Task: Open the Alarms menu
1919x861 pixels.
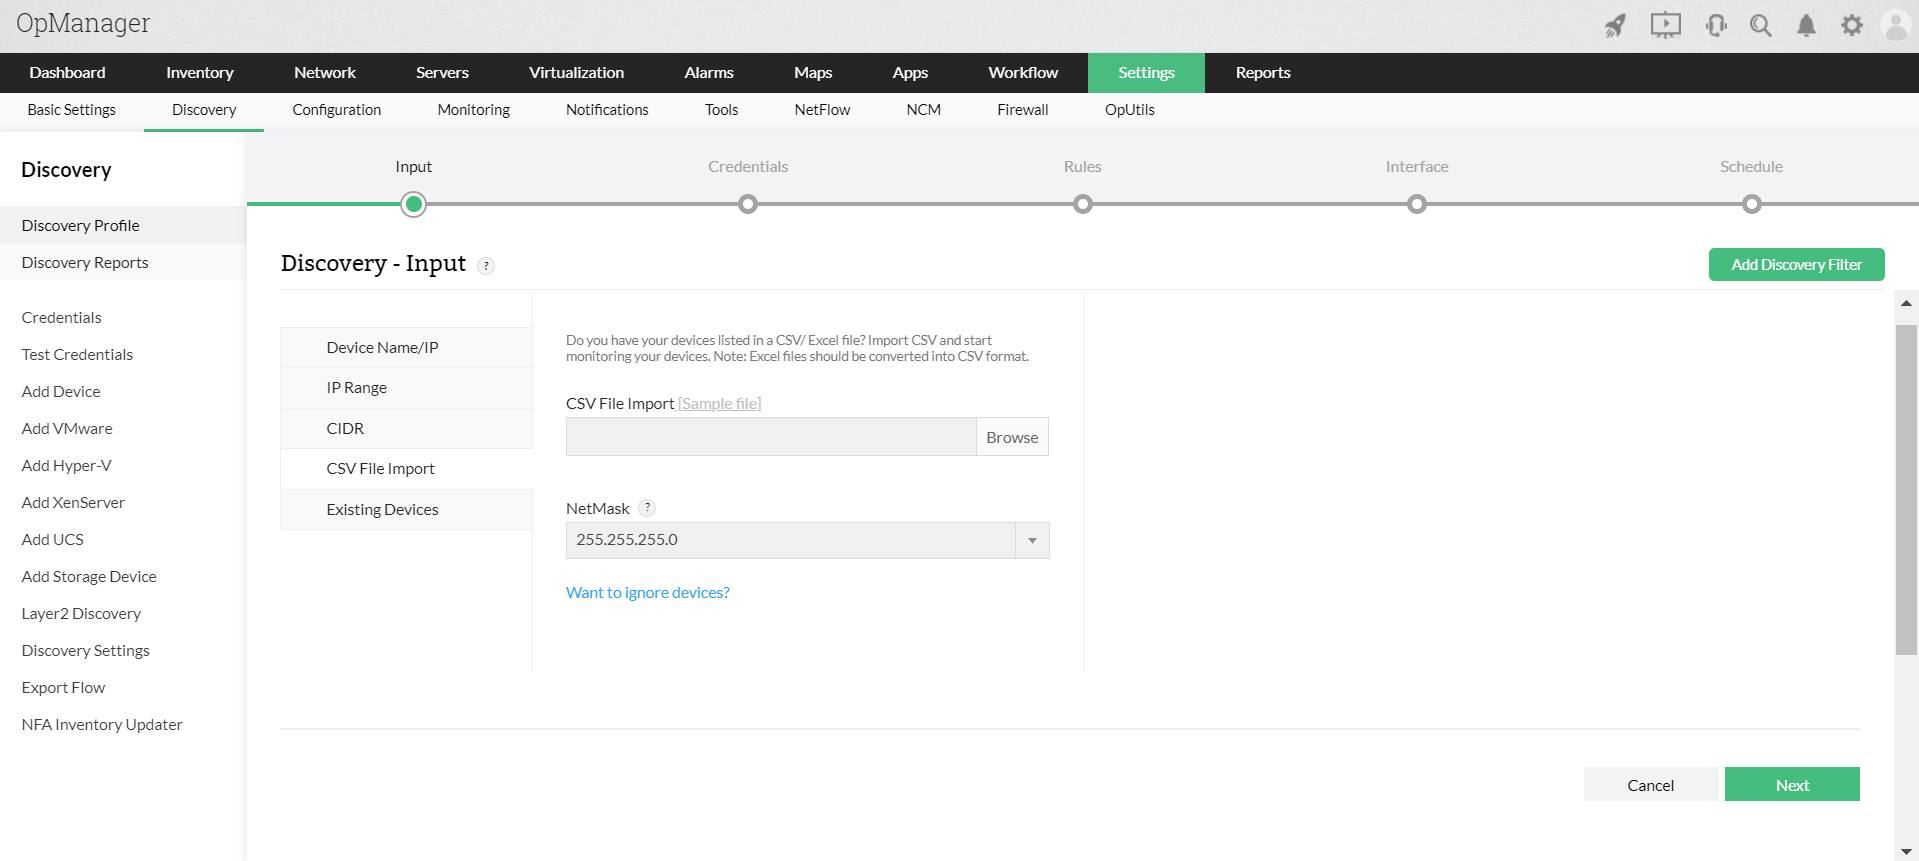Action: tap(709, 72)
